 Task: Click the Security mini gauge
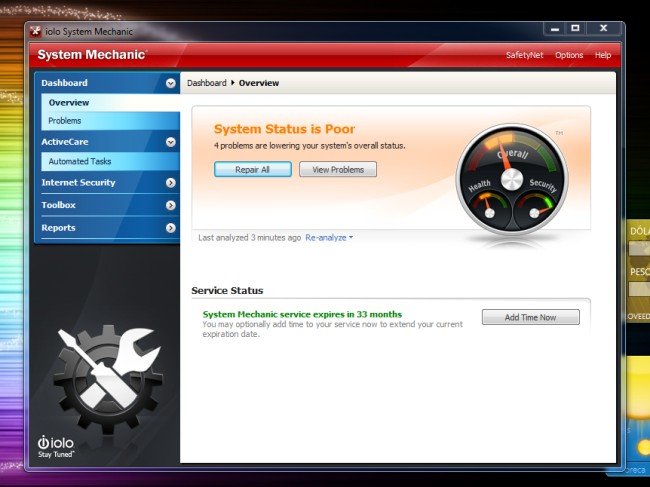tap(535, 209)
